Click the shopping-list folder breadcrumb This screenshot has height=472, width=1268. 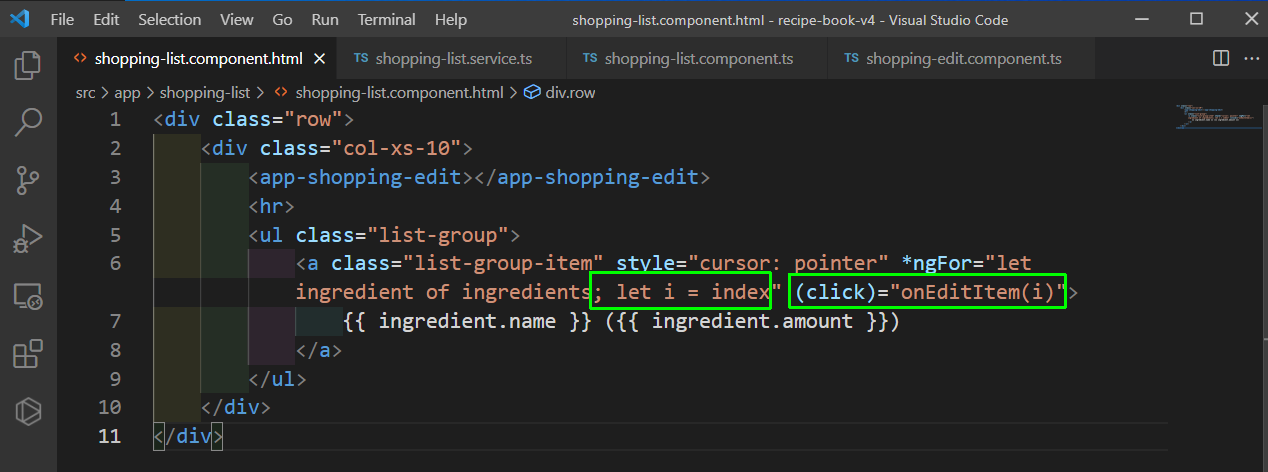[205, 93]
